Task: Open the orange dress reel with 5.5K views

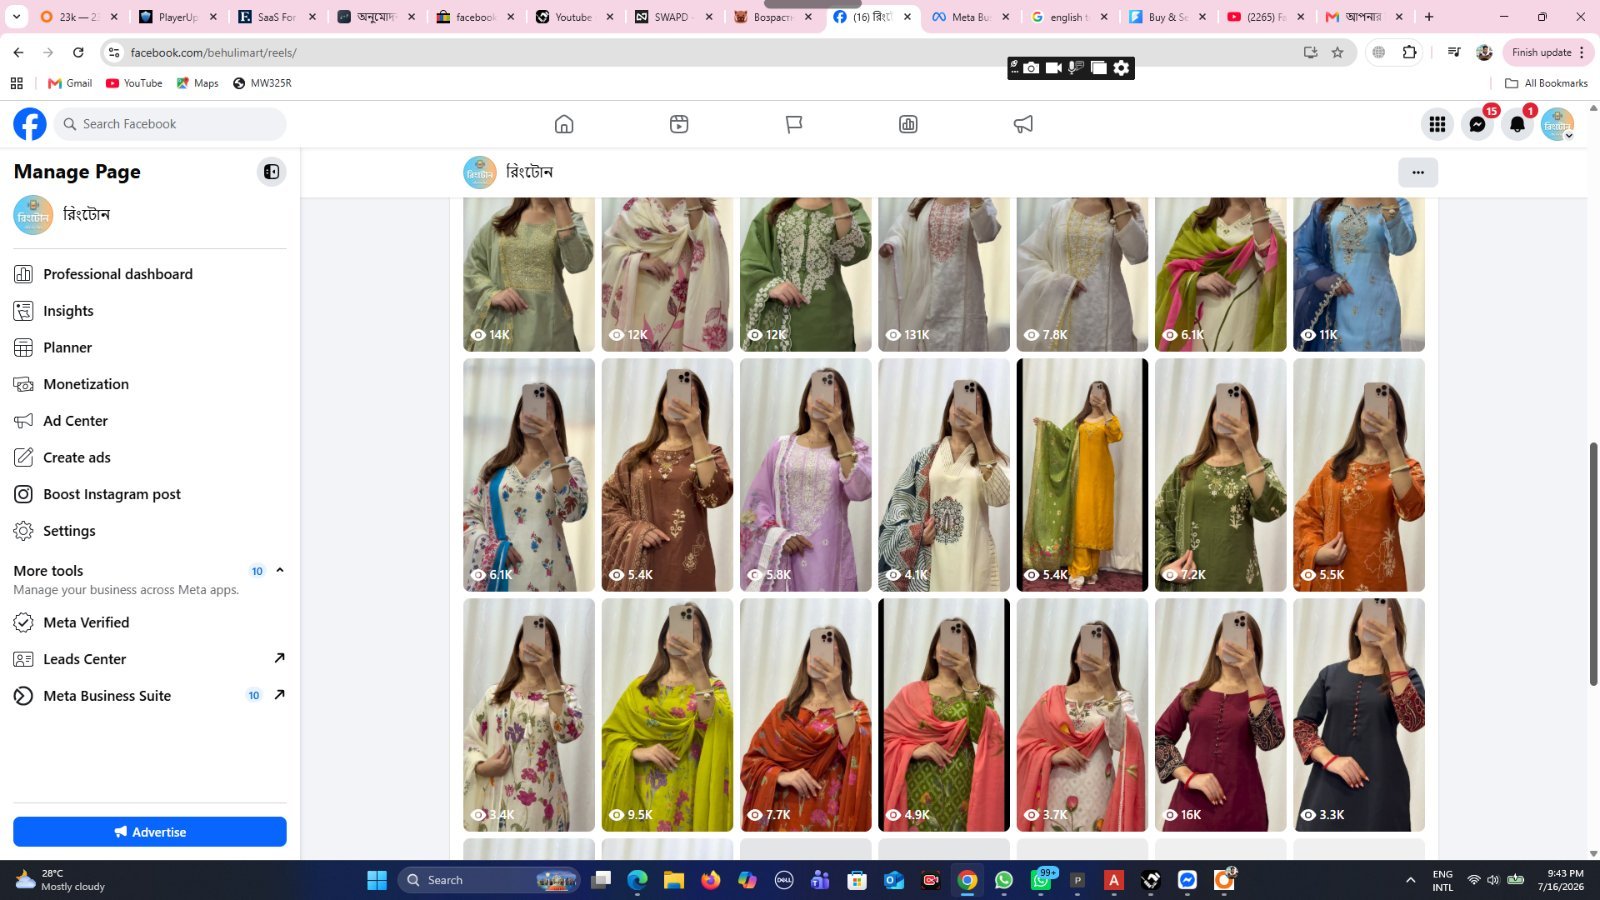Action: [1359, 475]
